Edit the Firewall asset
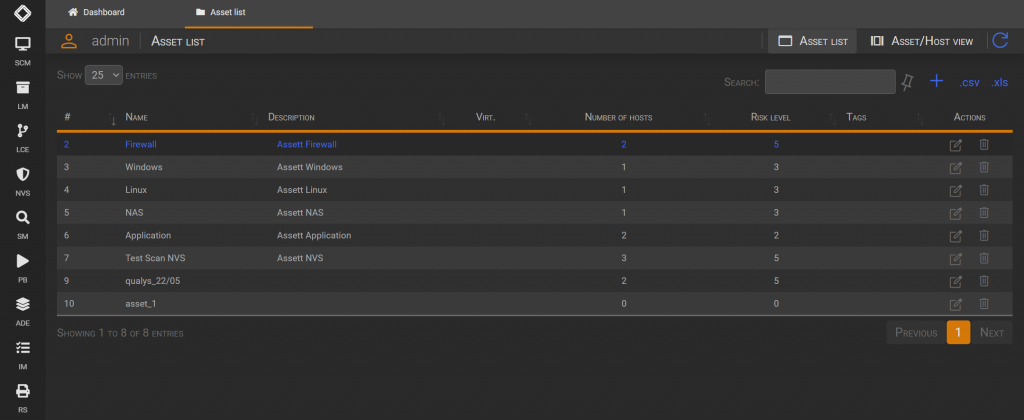 (955, 145)
